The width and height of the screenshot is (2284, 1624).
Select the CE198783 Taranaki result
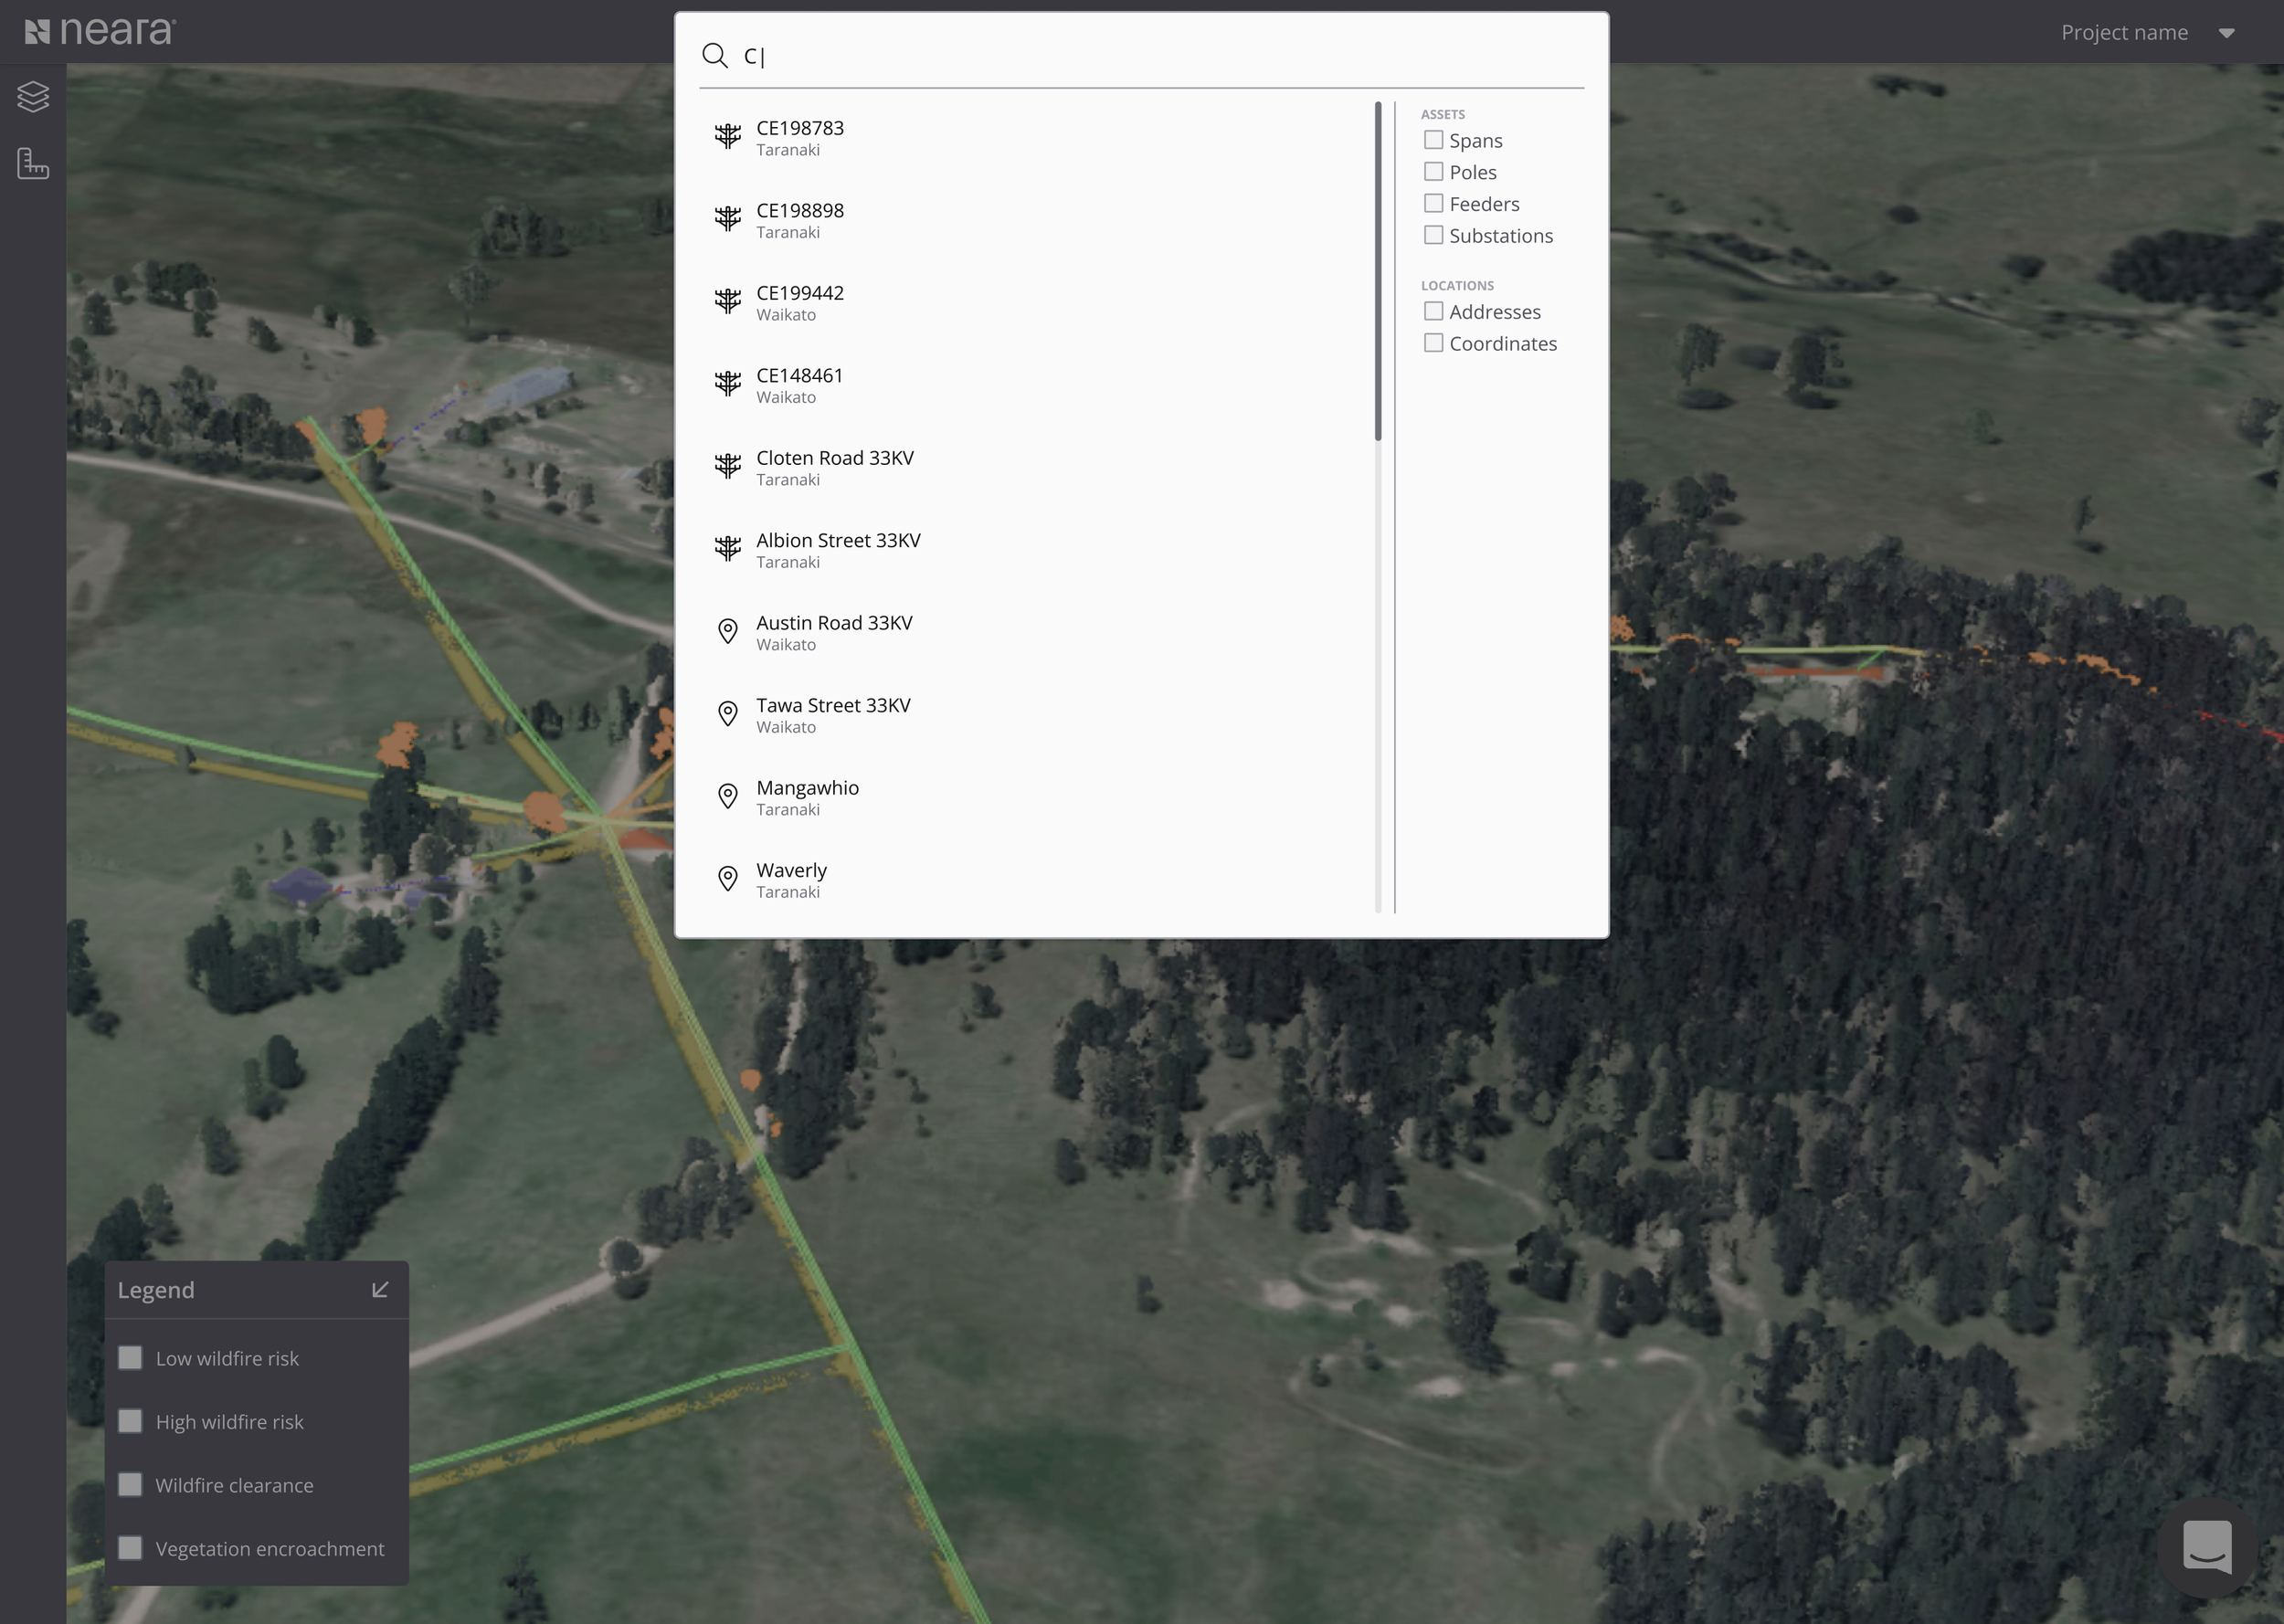pyautogui.click(x=800, y=137)
